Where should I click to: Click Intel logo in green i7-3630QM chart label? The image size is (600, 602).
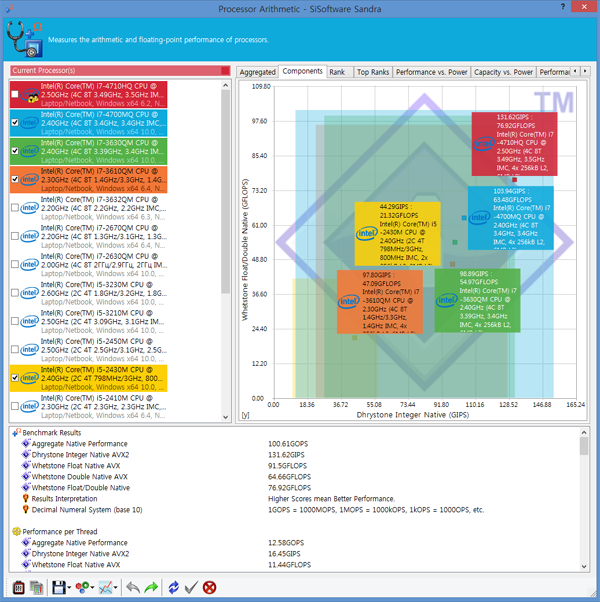tap(446, 300)
